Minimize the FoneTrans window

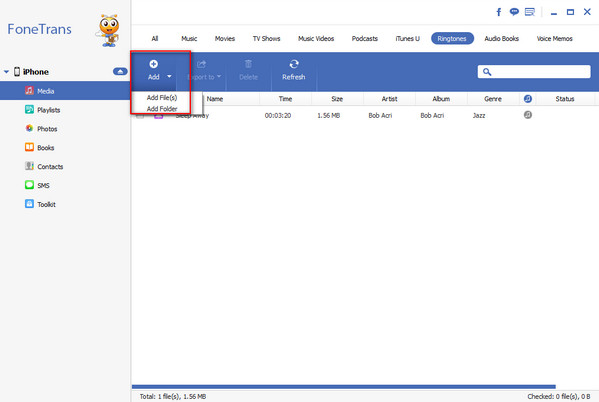click(x=554, y=13)
